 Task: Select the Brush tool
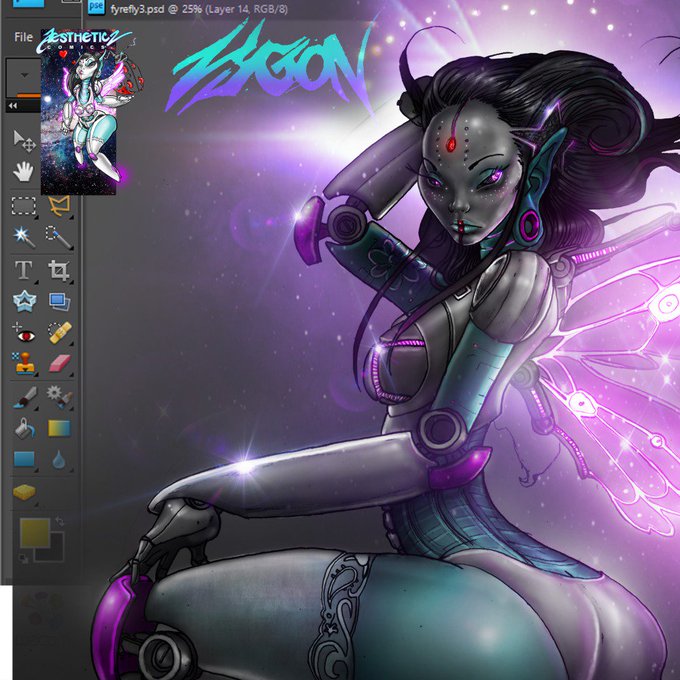pos(25,398)
